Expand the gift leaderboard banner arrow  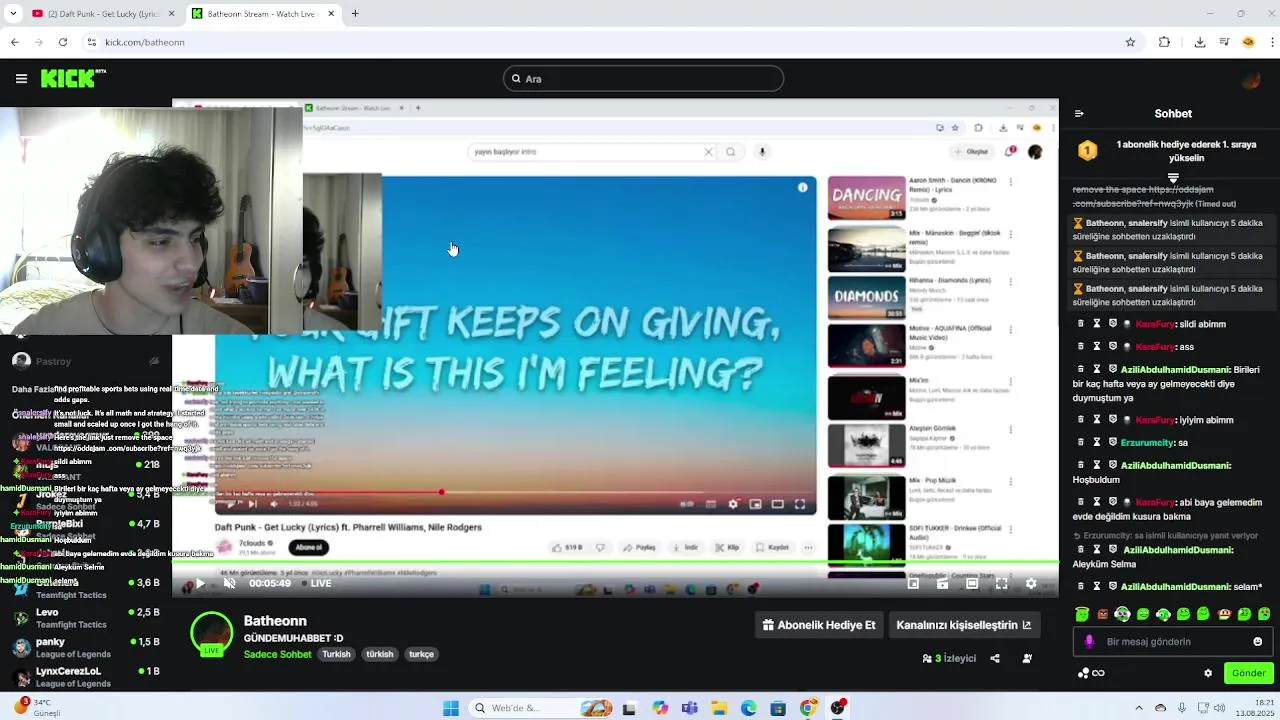(x=1173, y=178)
